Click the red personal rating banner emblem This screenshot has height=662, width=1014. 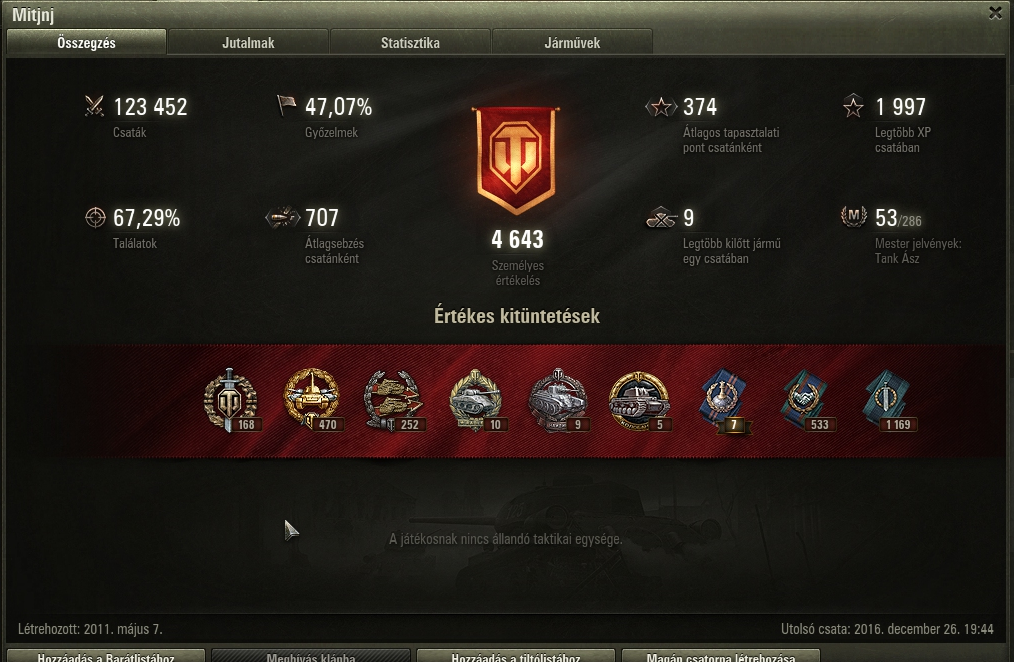[x=516, y=160]
